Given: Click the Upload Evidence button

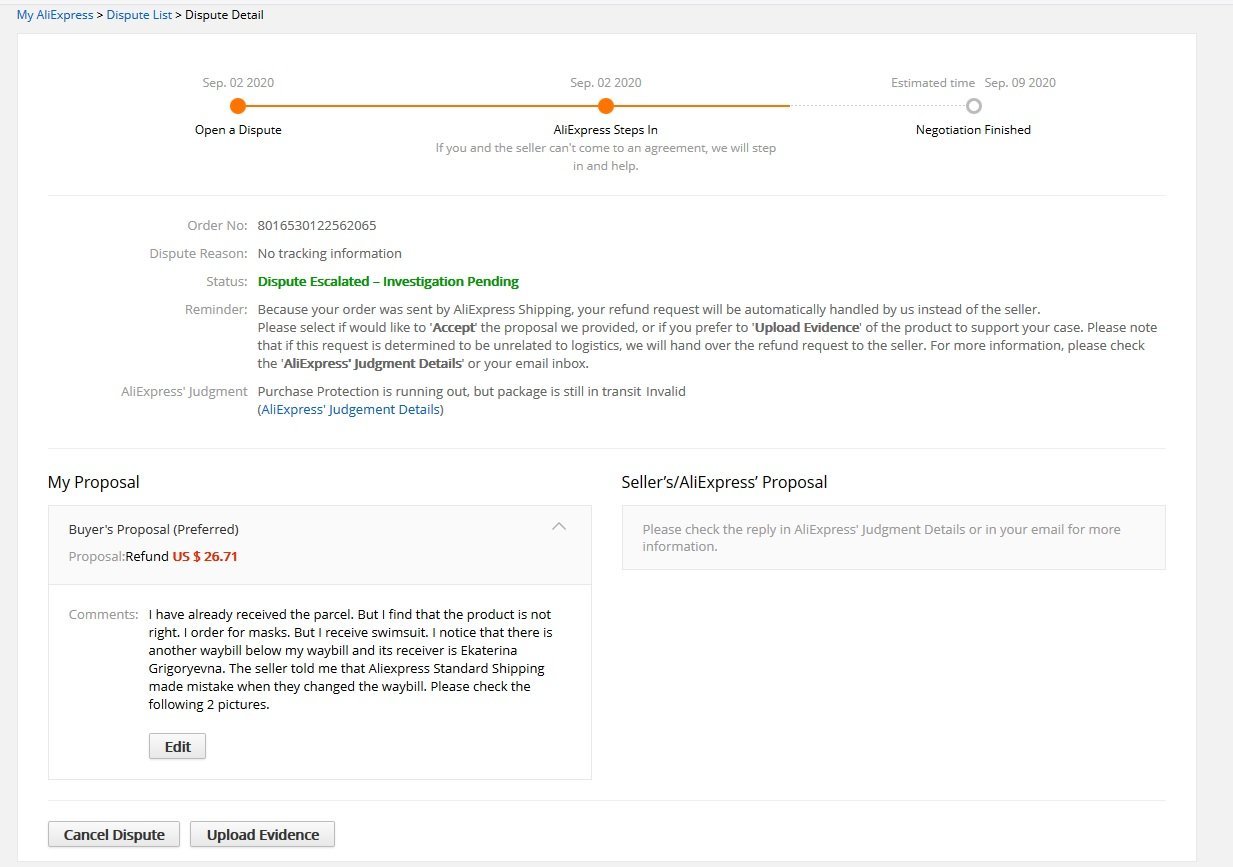Looking at the screenshot, I should 262,835.
